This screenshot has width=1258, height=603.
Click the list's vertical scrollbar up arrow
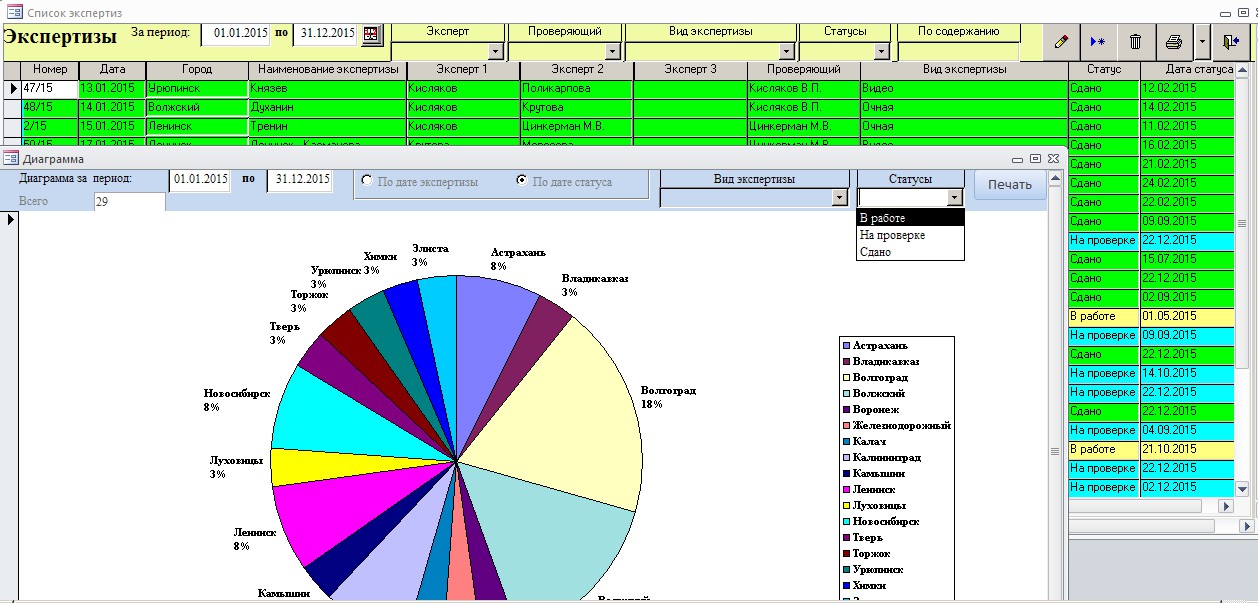tap(1242, 70)
